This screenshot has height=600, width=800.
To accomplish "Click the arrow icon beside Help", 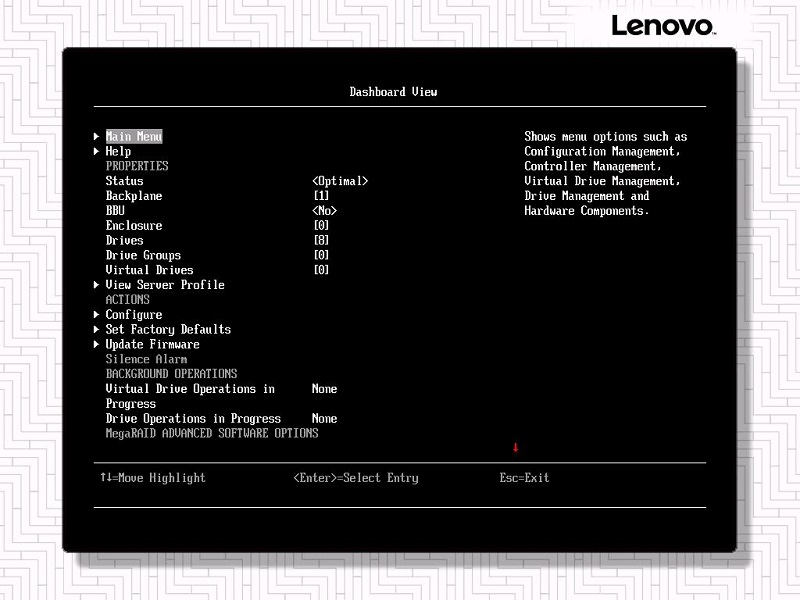I will tap(96, 152).
